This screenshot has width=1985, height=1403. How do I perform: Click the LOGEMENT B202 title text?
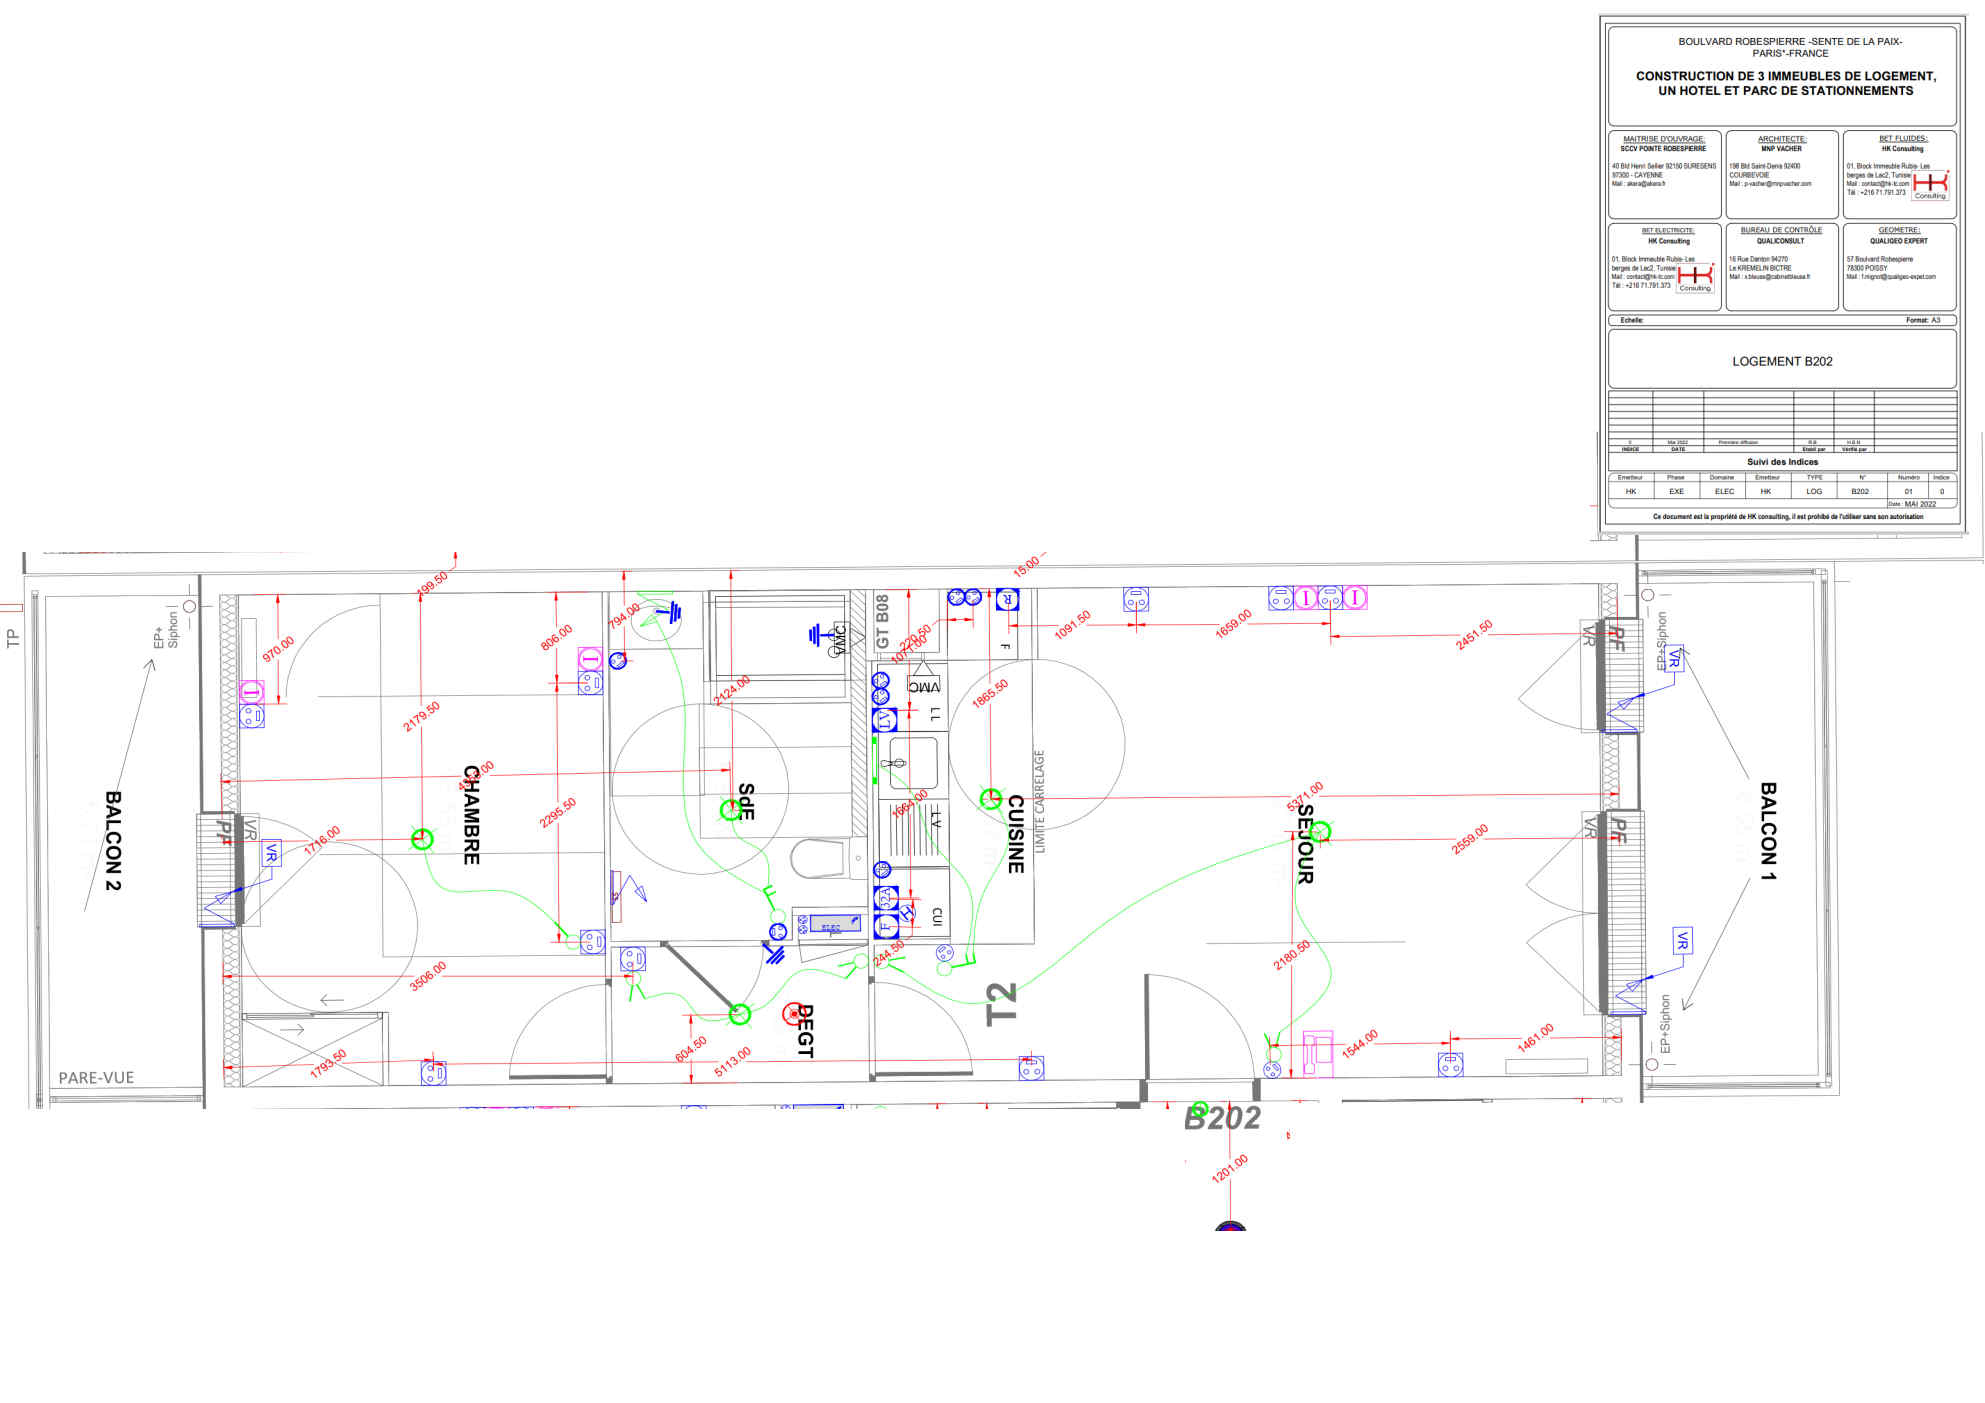1782,361
